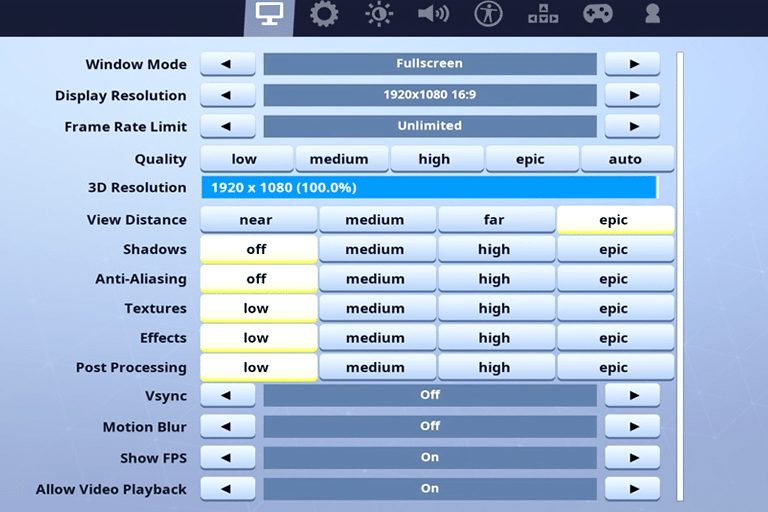This screenshot has height=512, width=768.
Task: Set Textures to medium
Action: tap(378, 308)
